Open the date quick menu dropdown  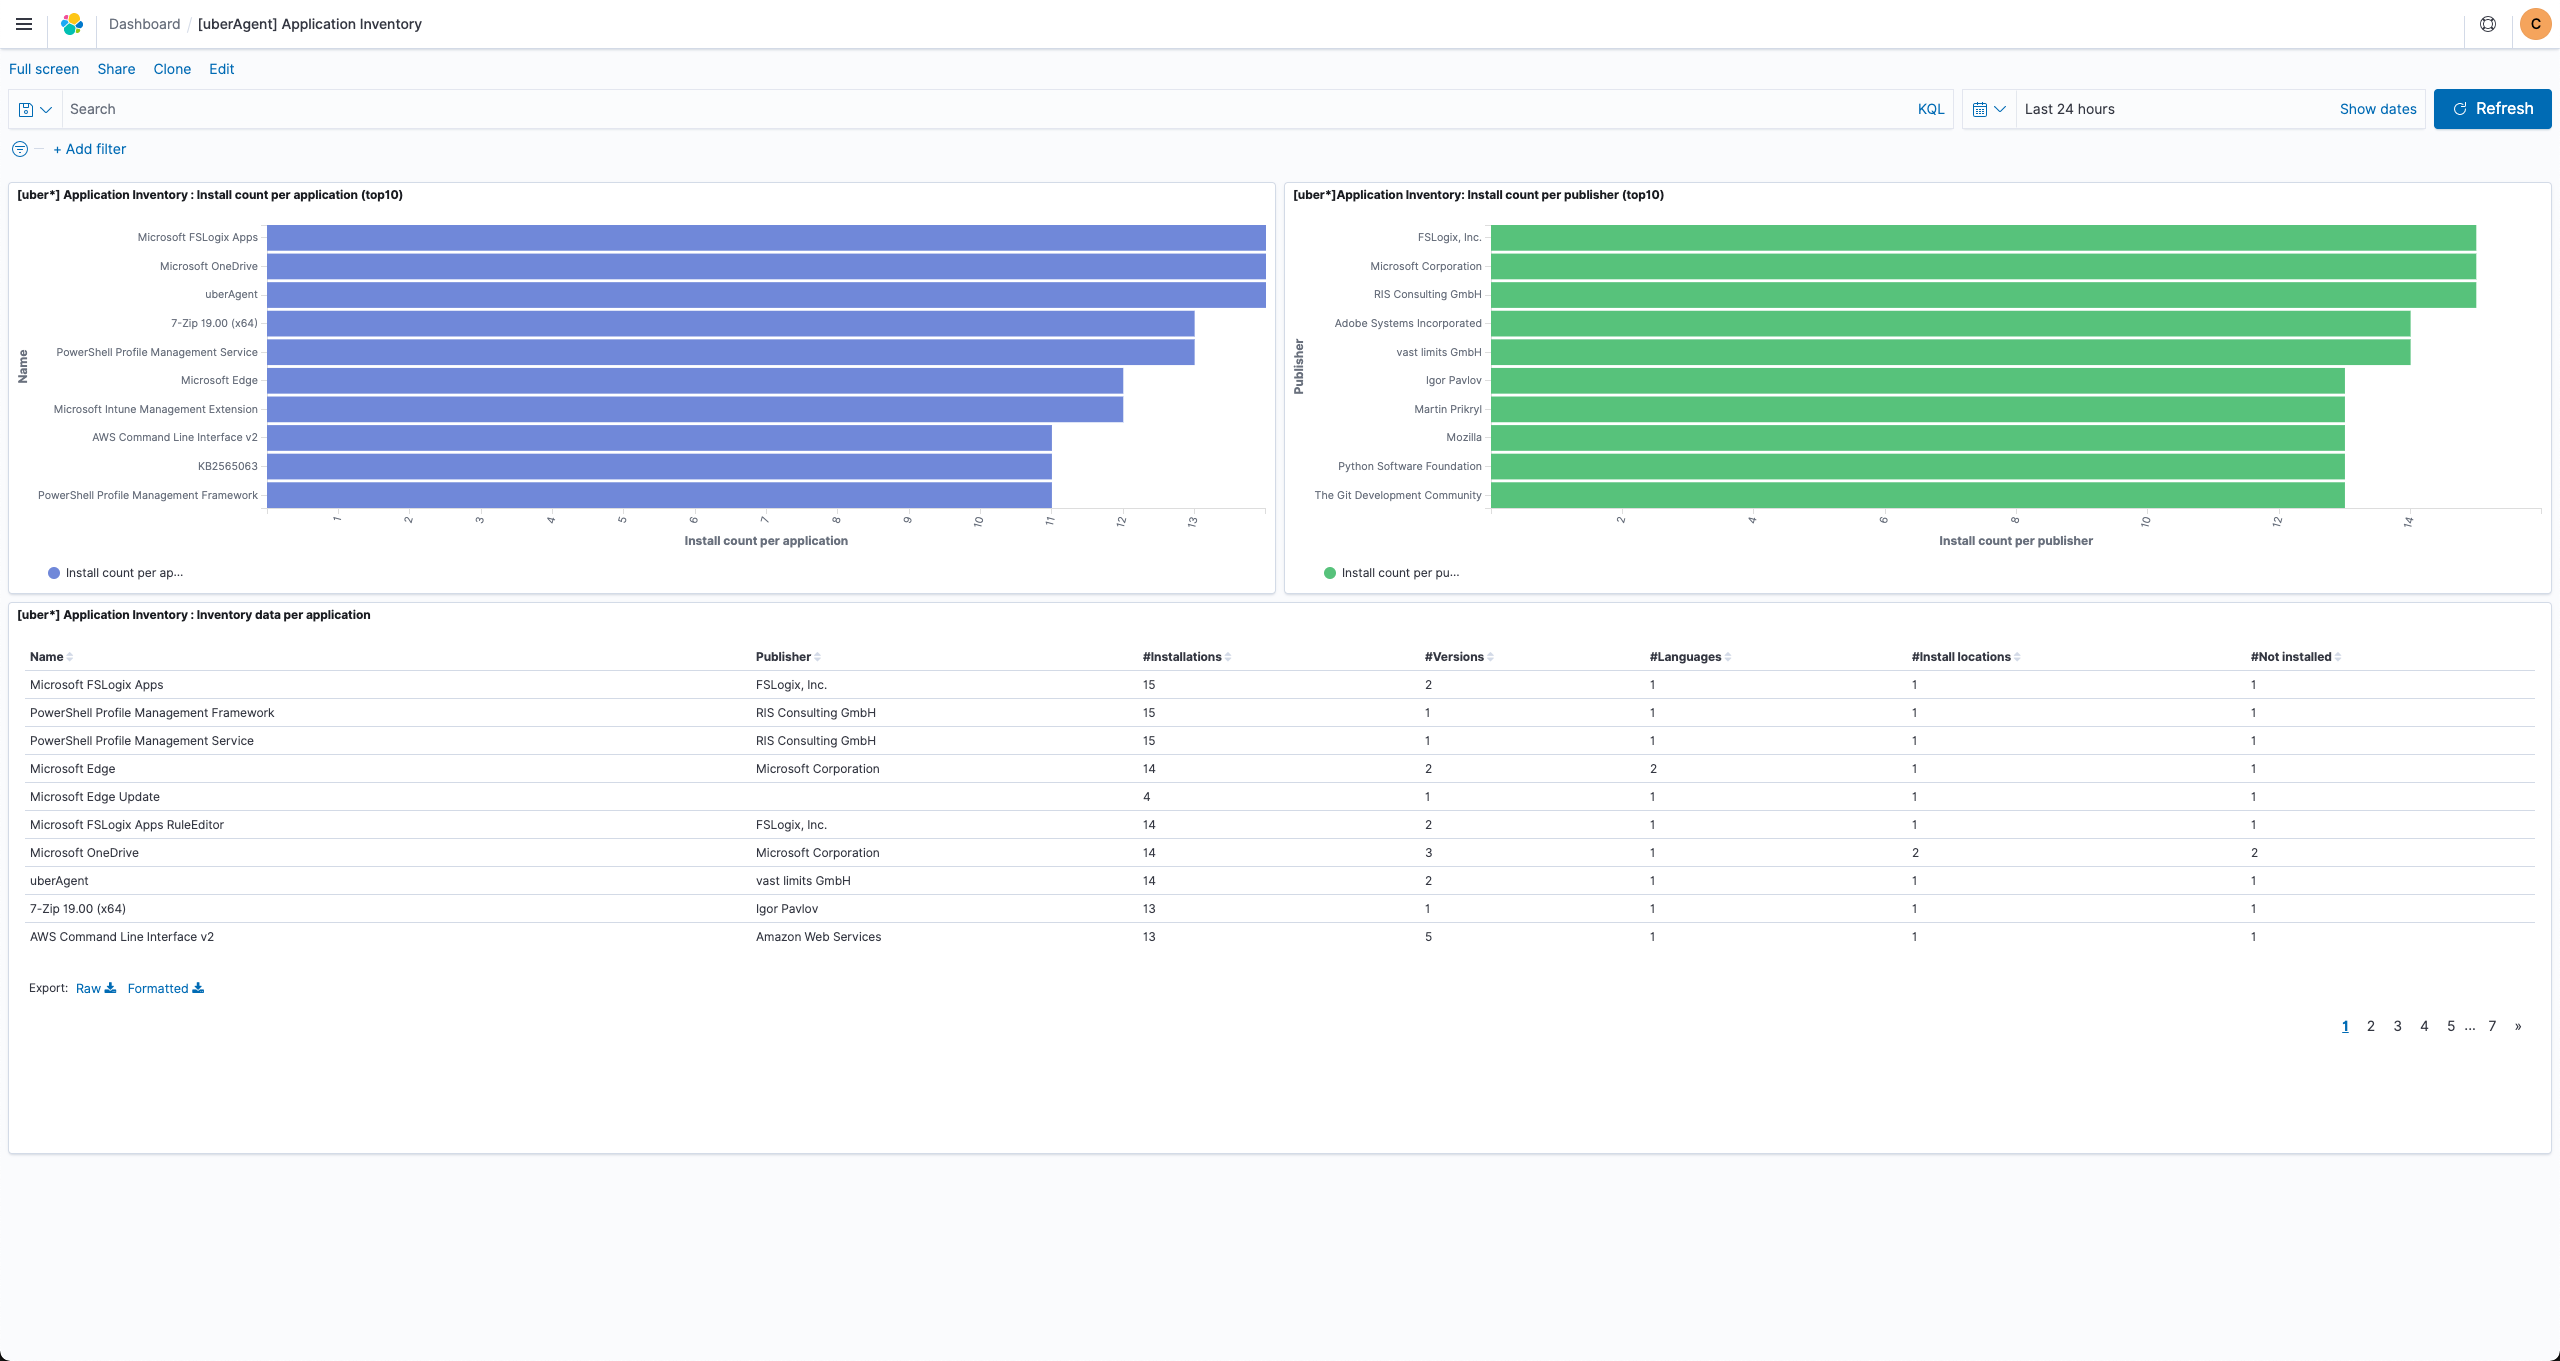[x=1988, y=109]
